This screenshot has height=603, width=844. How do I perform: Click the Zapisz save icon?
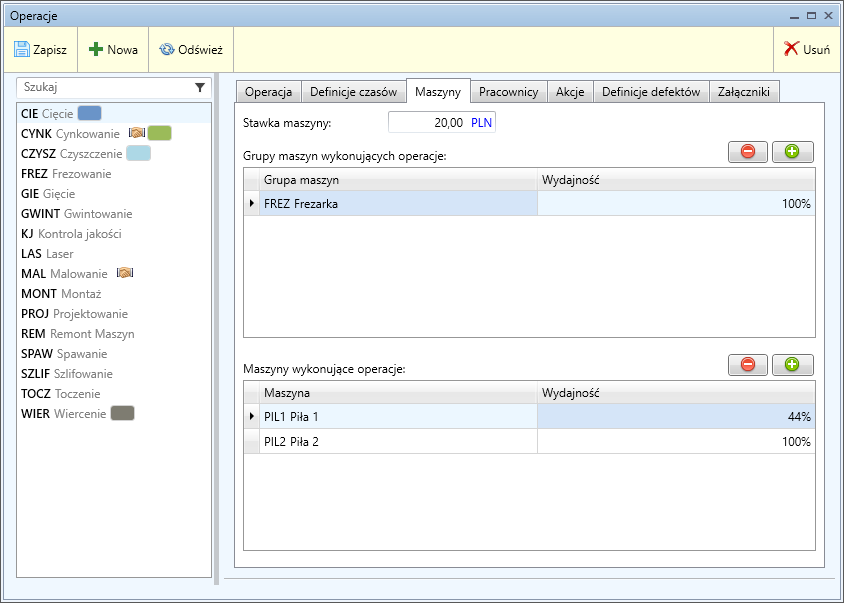22,49
